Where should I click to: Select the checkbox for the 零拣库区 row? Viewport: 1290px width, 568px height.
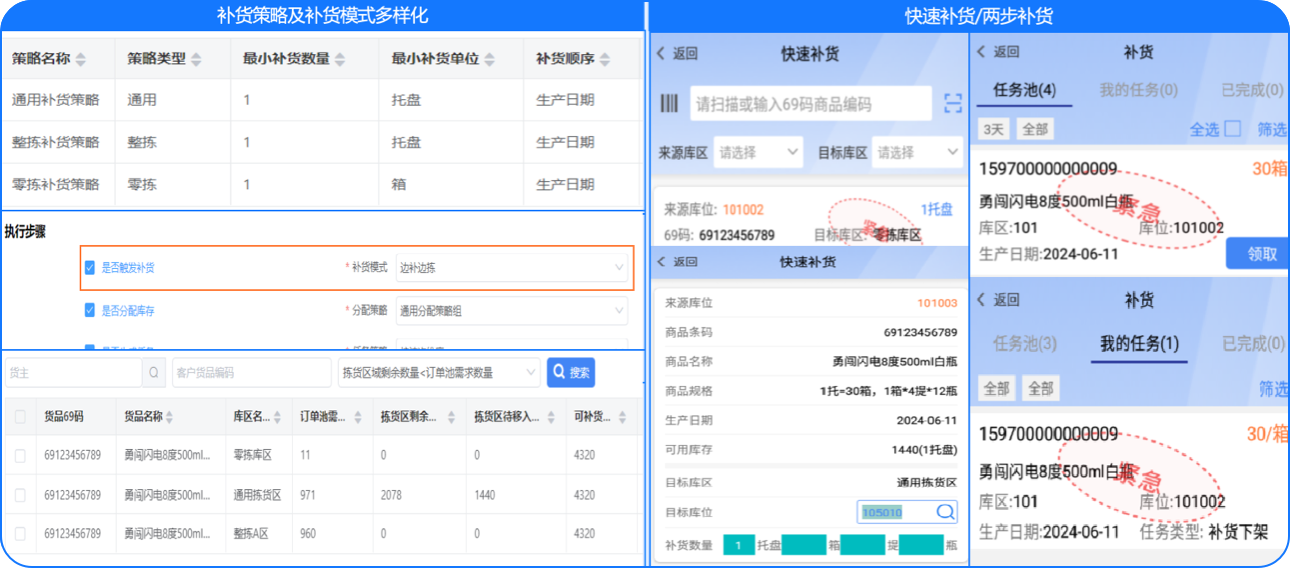point(20,455)
